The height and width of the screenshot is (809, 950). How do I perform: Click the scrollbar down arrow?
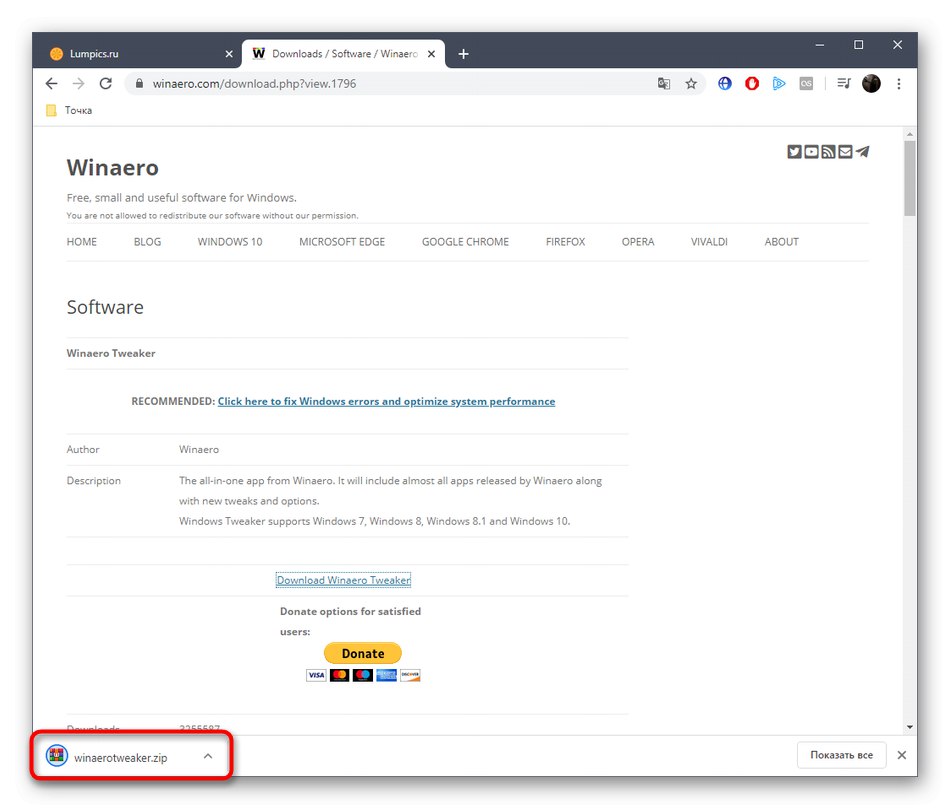point(909,727)
